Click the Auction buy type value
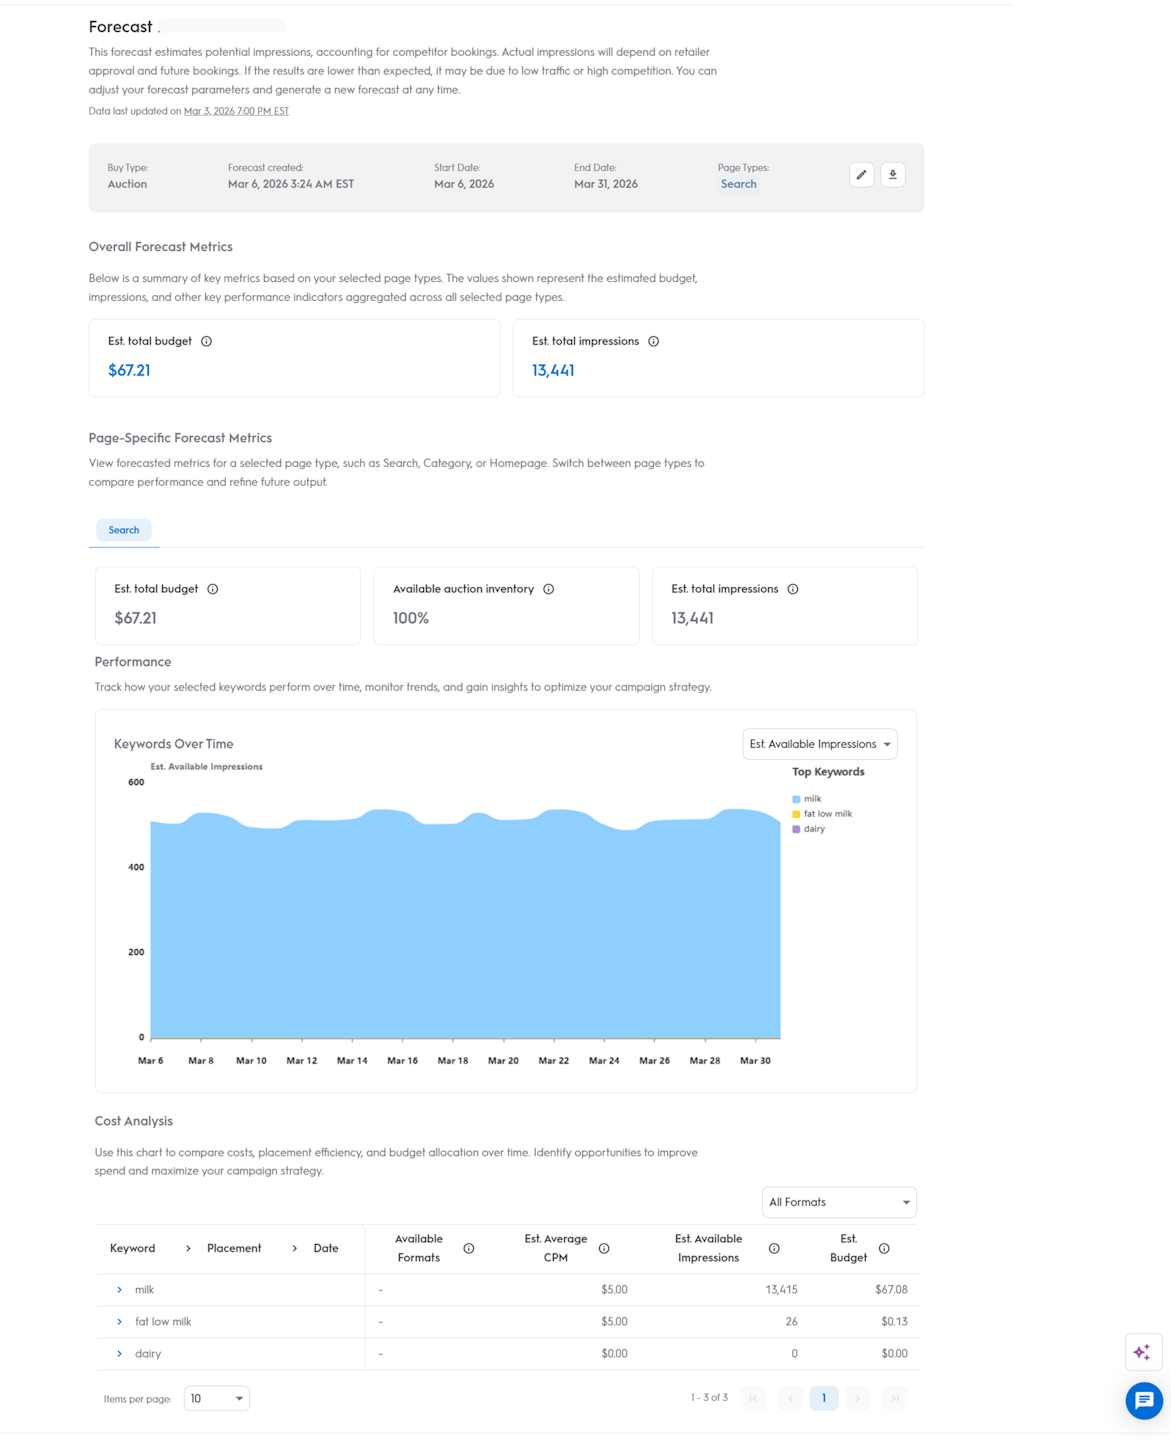Image resolution: width=1171 pixels, height=1440 pixels. (127, 185)
